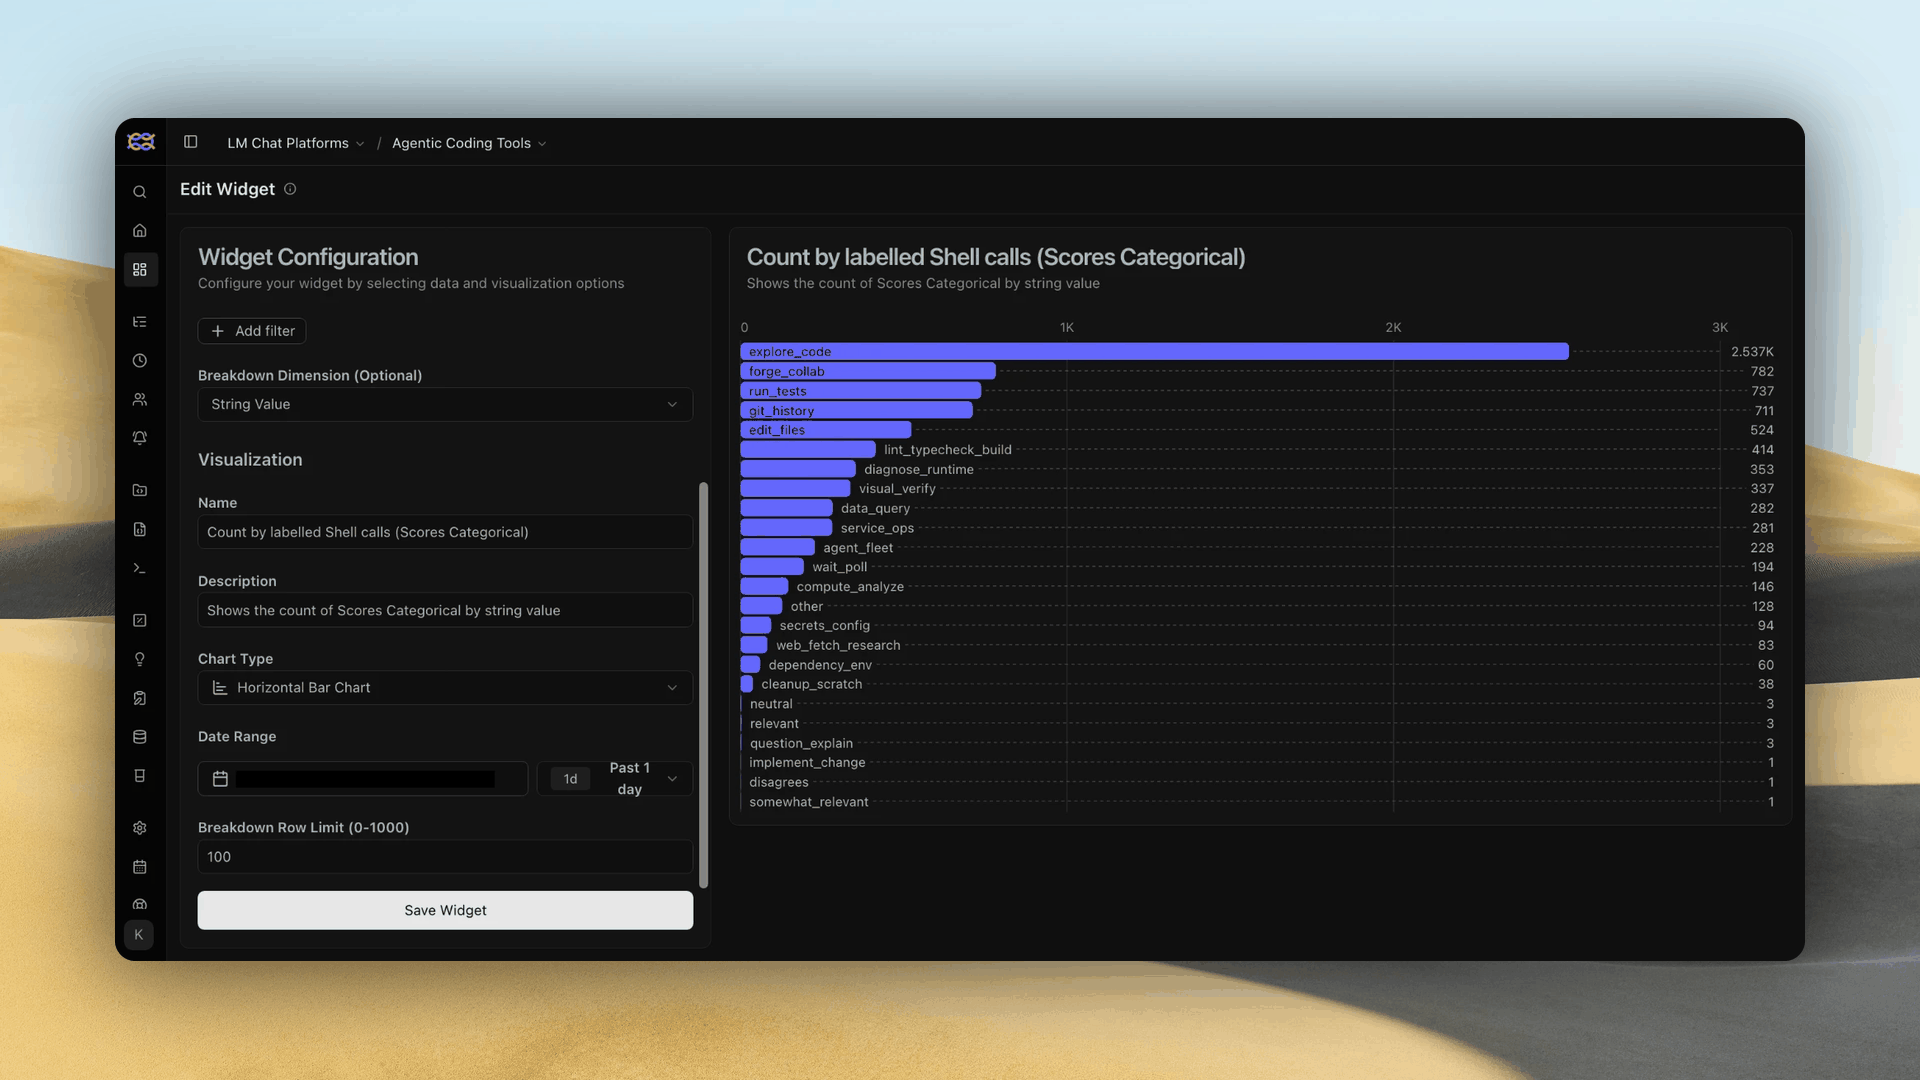Screen dimensions: 1920x1080
Task: Open the Past 1 day range dropdown
Action: (x=615, y=779)
